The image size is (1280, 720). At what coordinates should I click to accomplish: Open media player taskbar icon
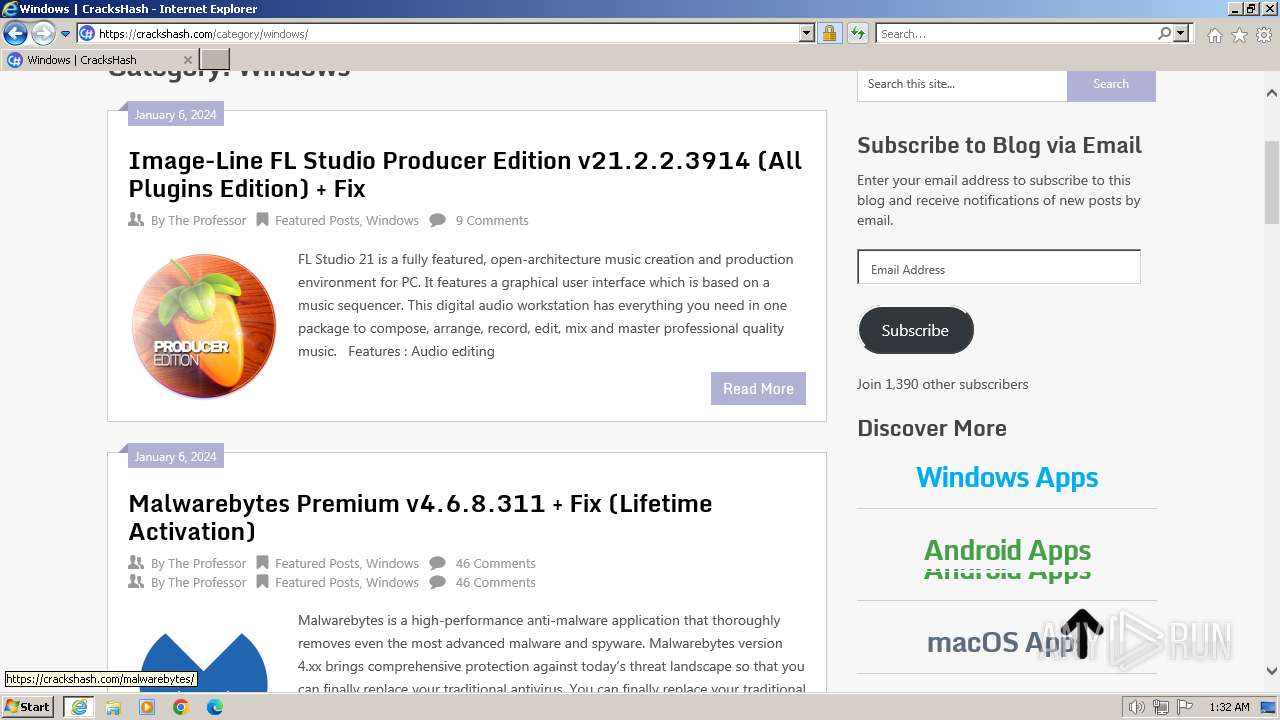point(147,707)
